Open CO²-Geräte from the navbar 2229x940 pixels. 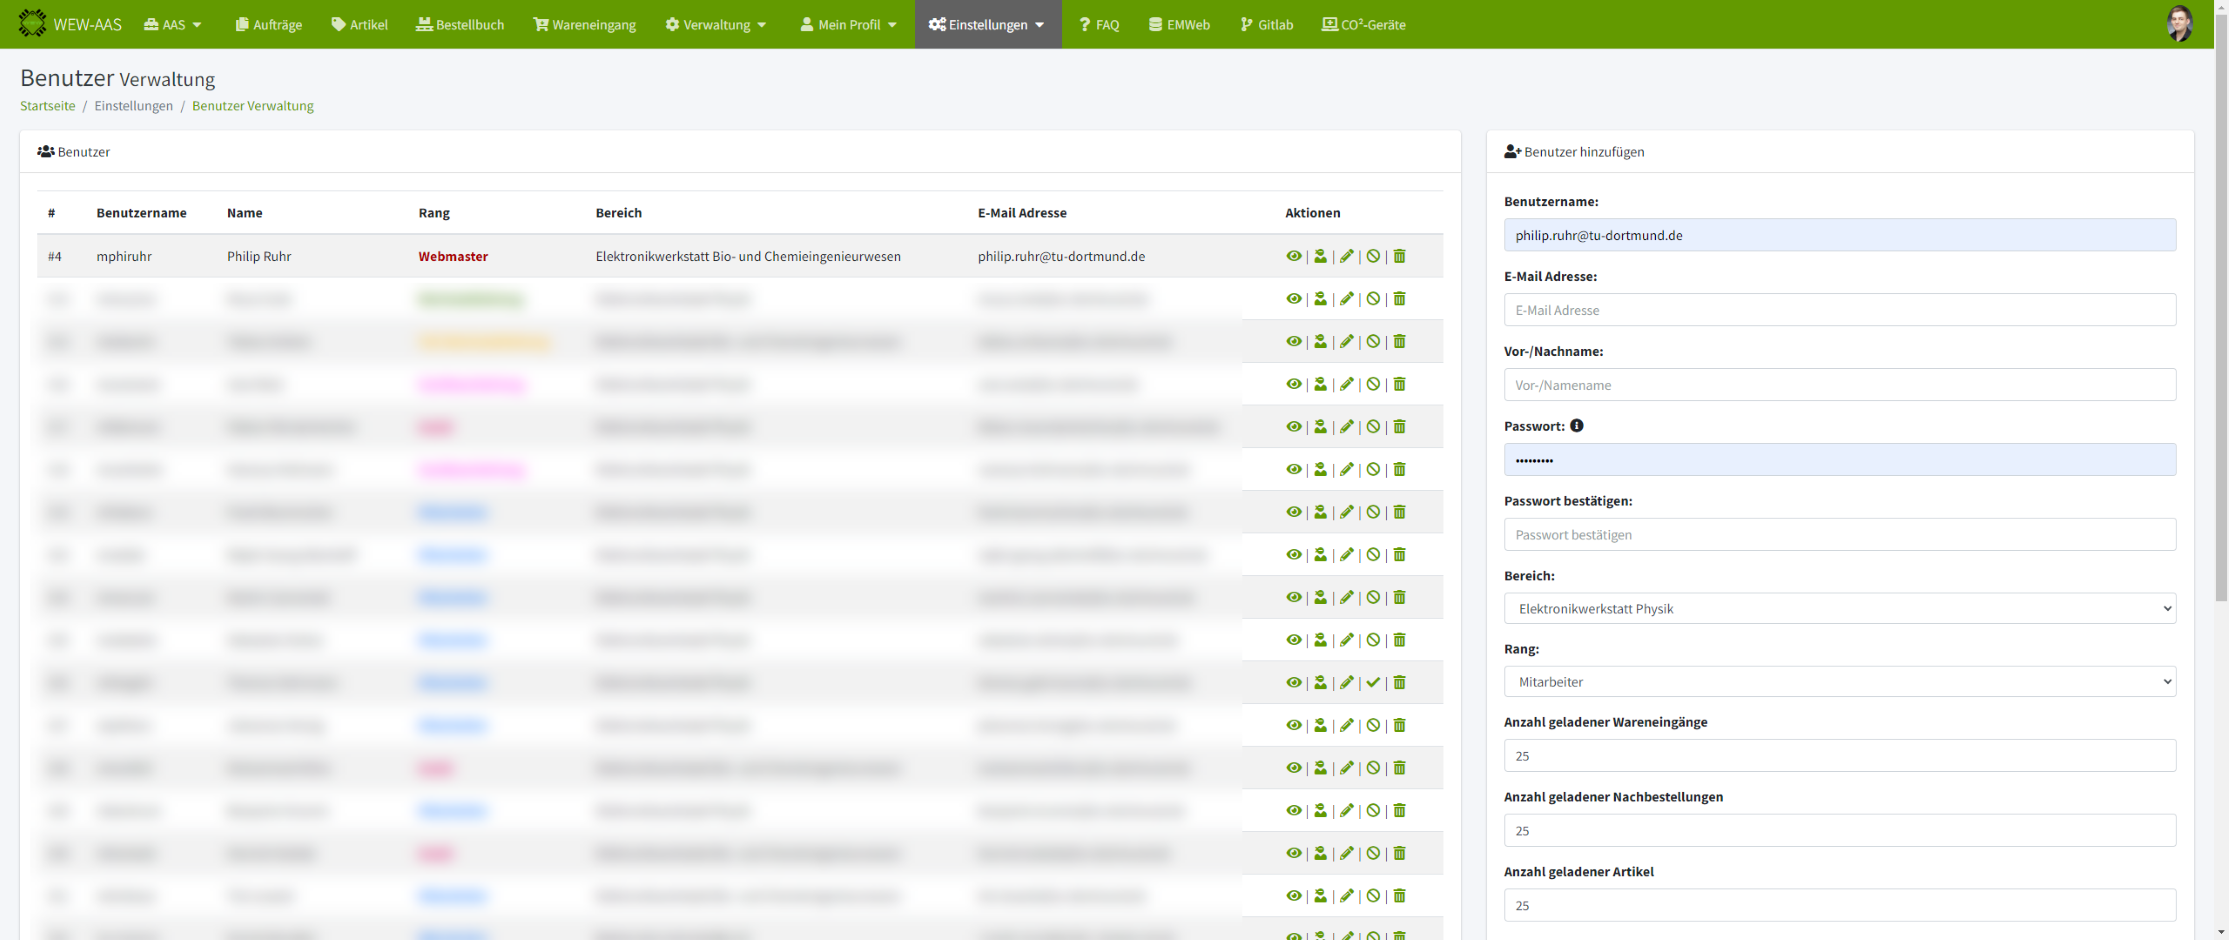pyautogui.click(x=1364, y=24)
